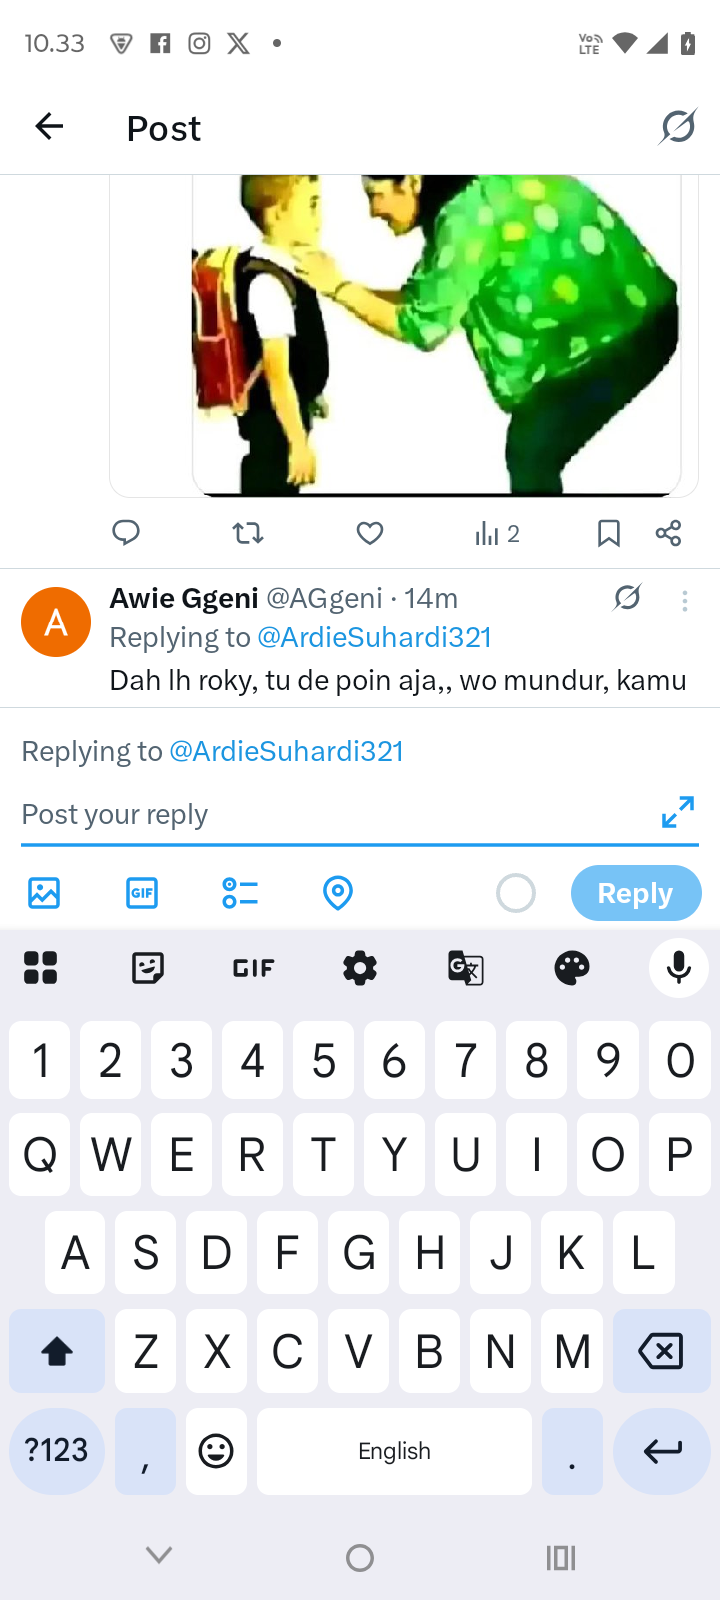Tap the repost icon under the image

pos(248,533)
